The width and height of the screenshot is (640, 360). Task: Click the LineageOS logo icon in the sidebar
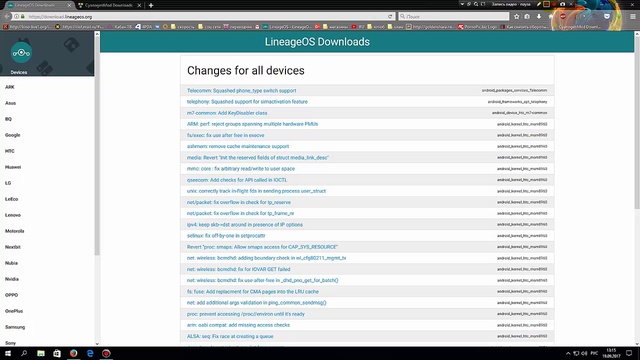coord(21,53)
